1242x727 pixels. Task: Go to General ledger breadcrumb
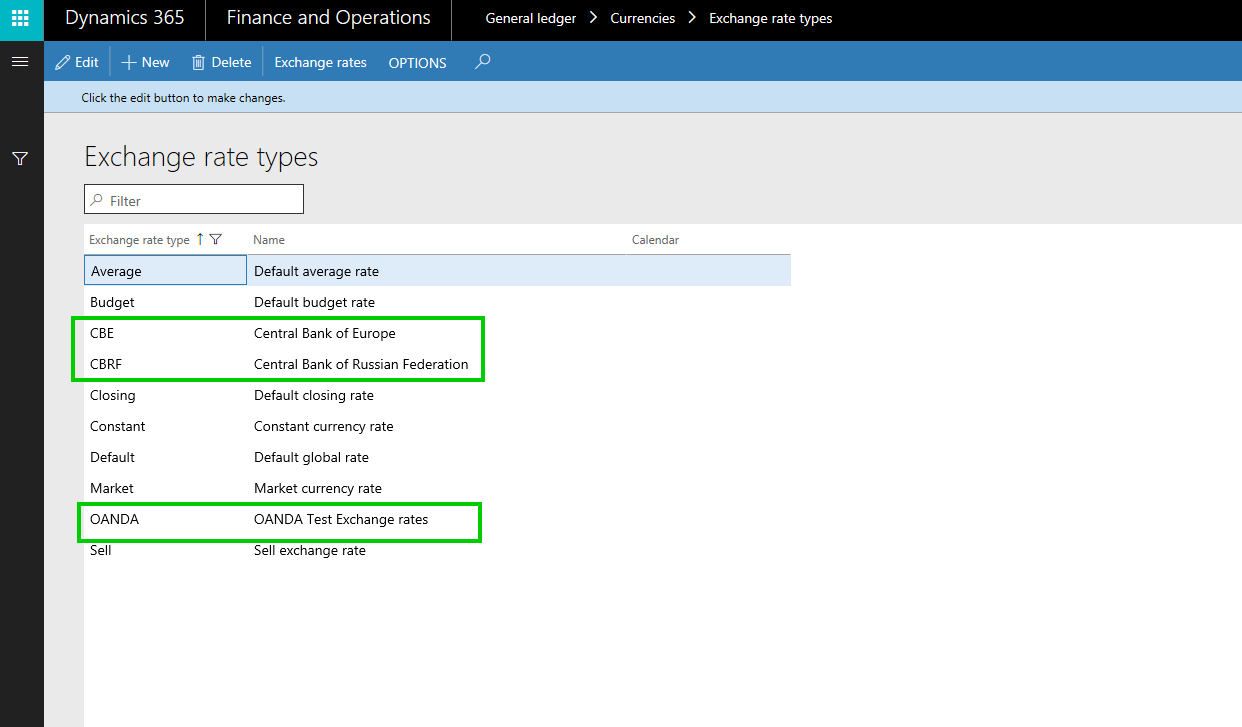[530, 19]
